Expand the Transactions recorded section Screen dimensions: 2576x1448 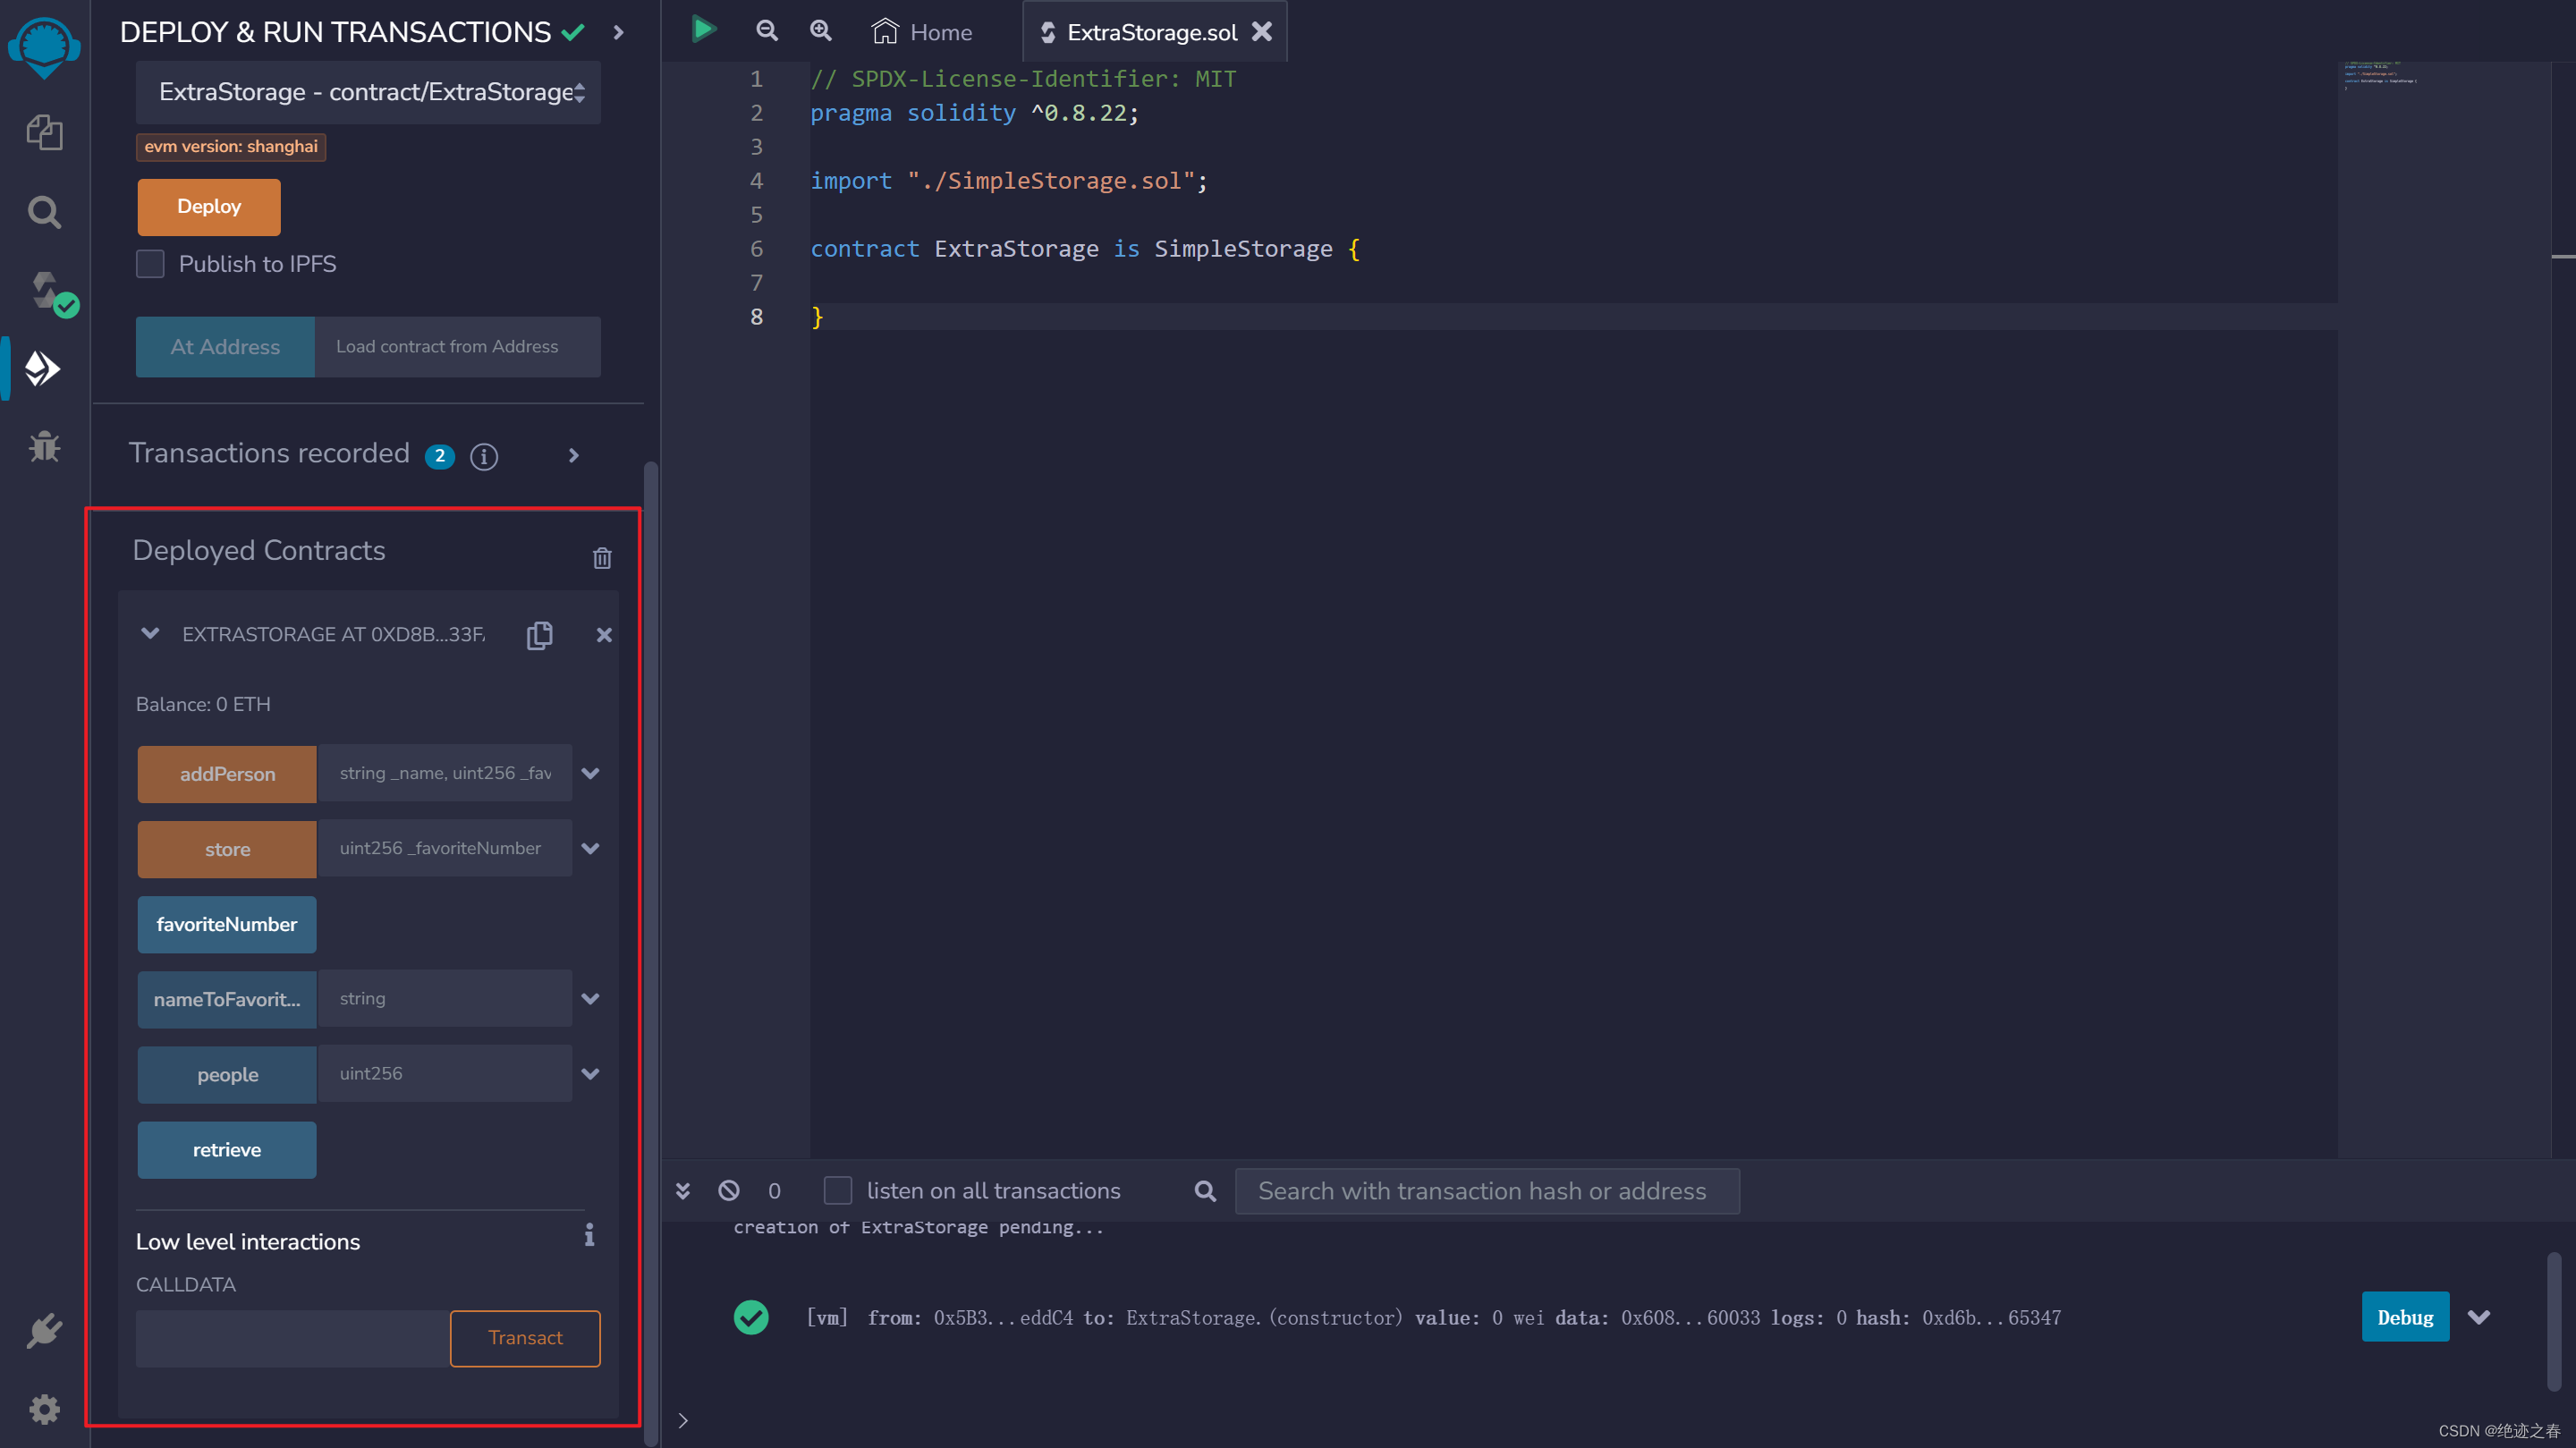tap(573, 455)
